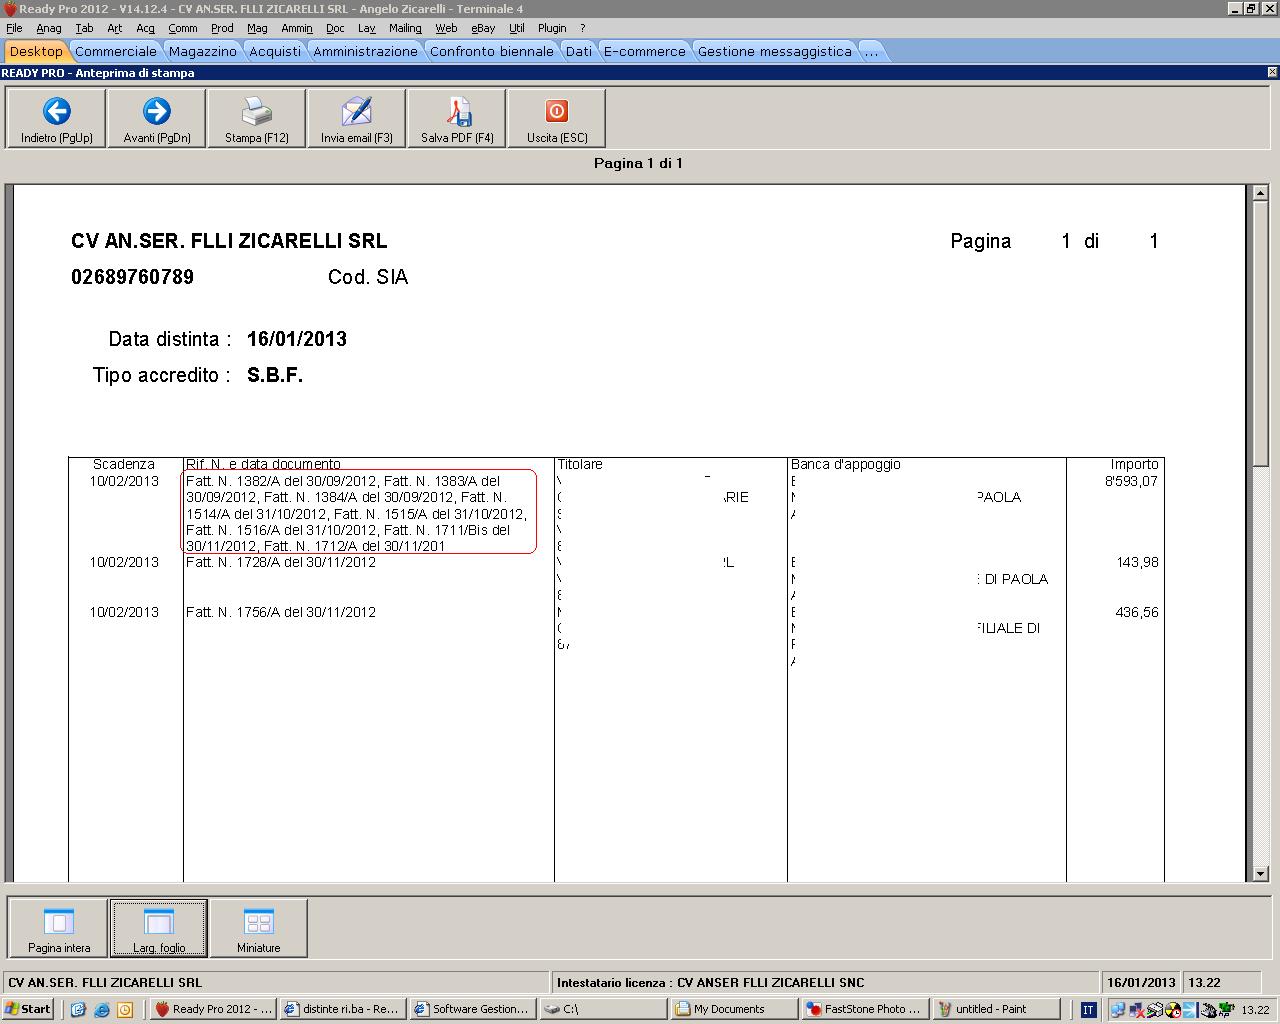Open the Web menu

click(x=446, y=28)
